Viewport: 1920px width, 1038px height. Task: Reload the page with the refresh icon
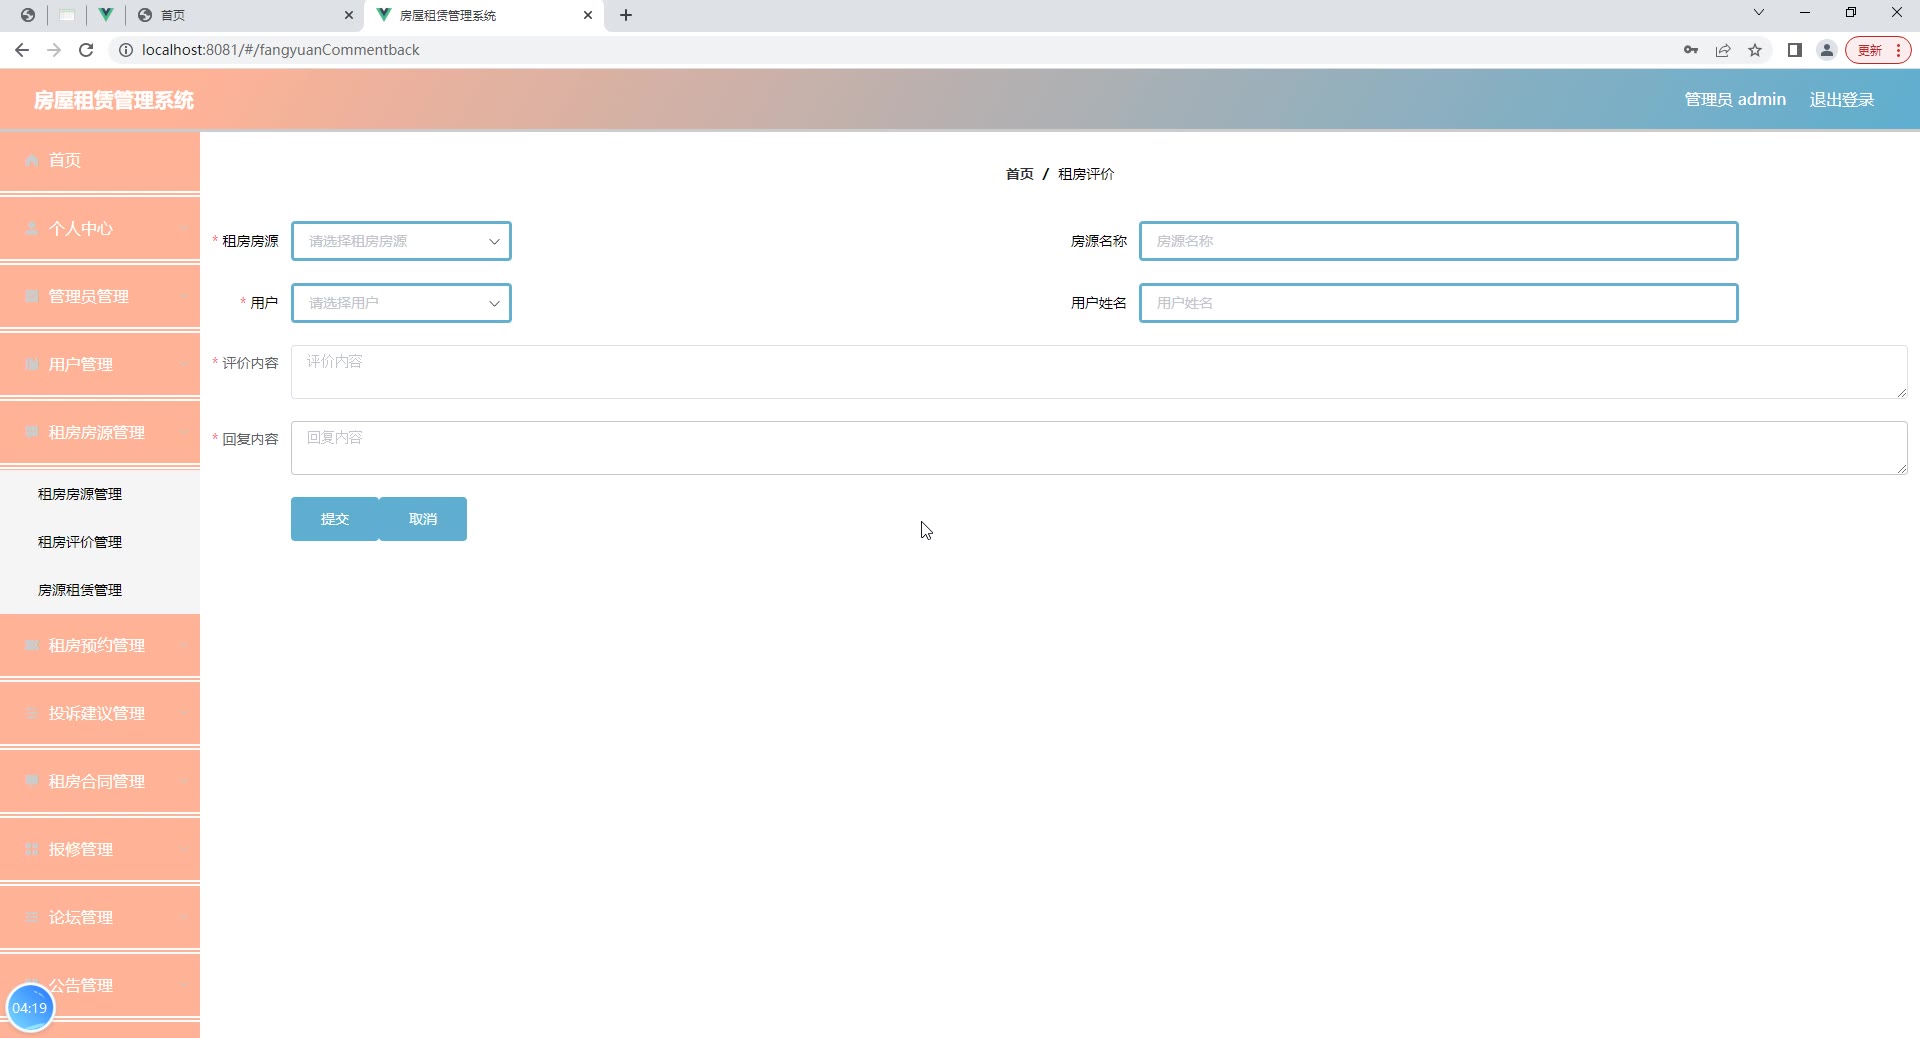tap(86, 50)
